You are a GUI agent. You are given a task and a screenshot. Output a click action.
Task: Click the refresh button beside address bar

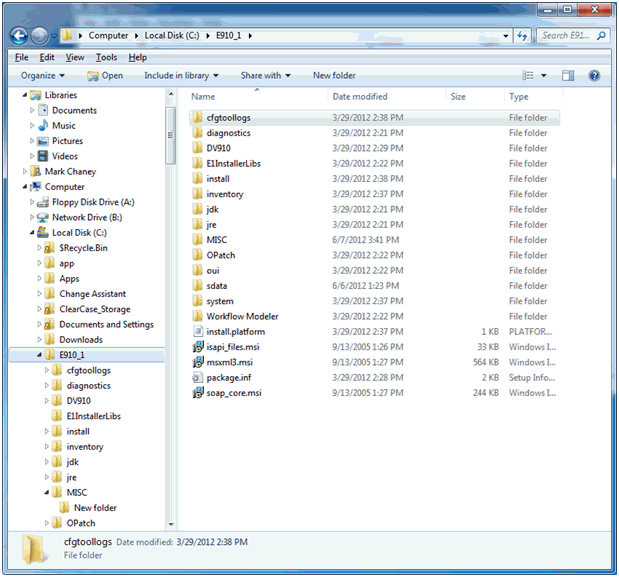(x=523, y=36)
